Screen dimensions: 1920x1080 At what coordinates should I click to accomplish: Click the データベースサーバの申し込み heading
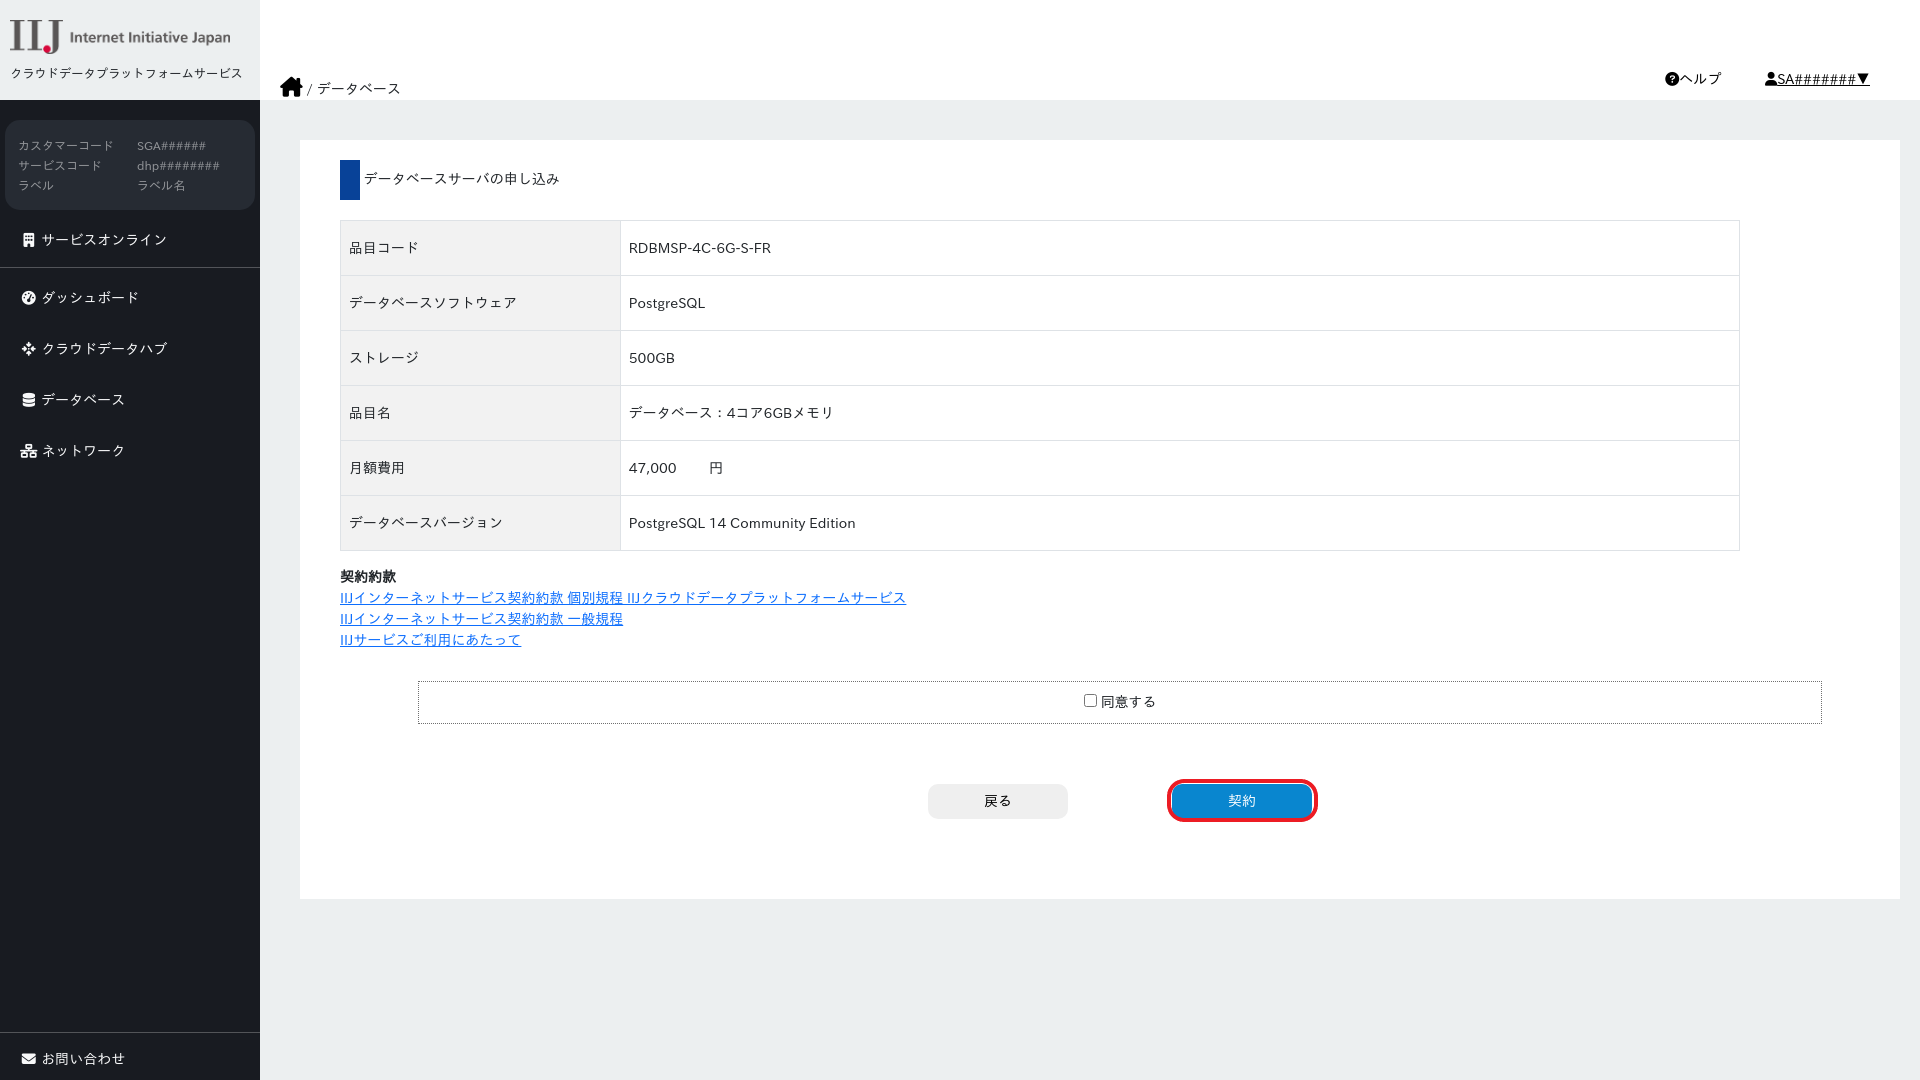point(462,179)
